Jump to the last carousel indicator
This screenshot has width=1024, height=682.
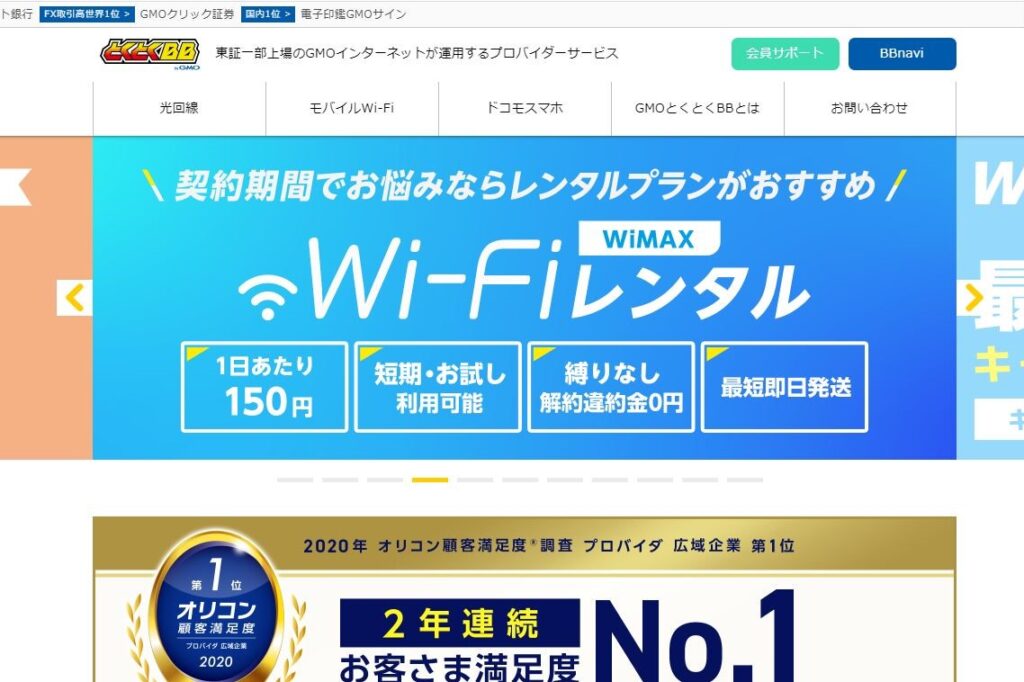745,480
